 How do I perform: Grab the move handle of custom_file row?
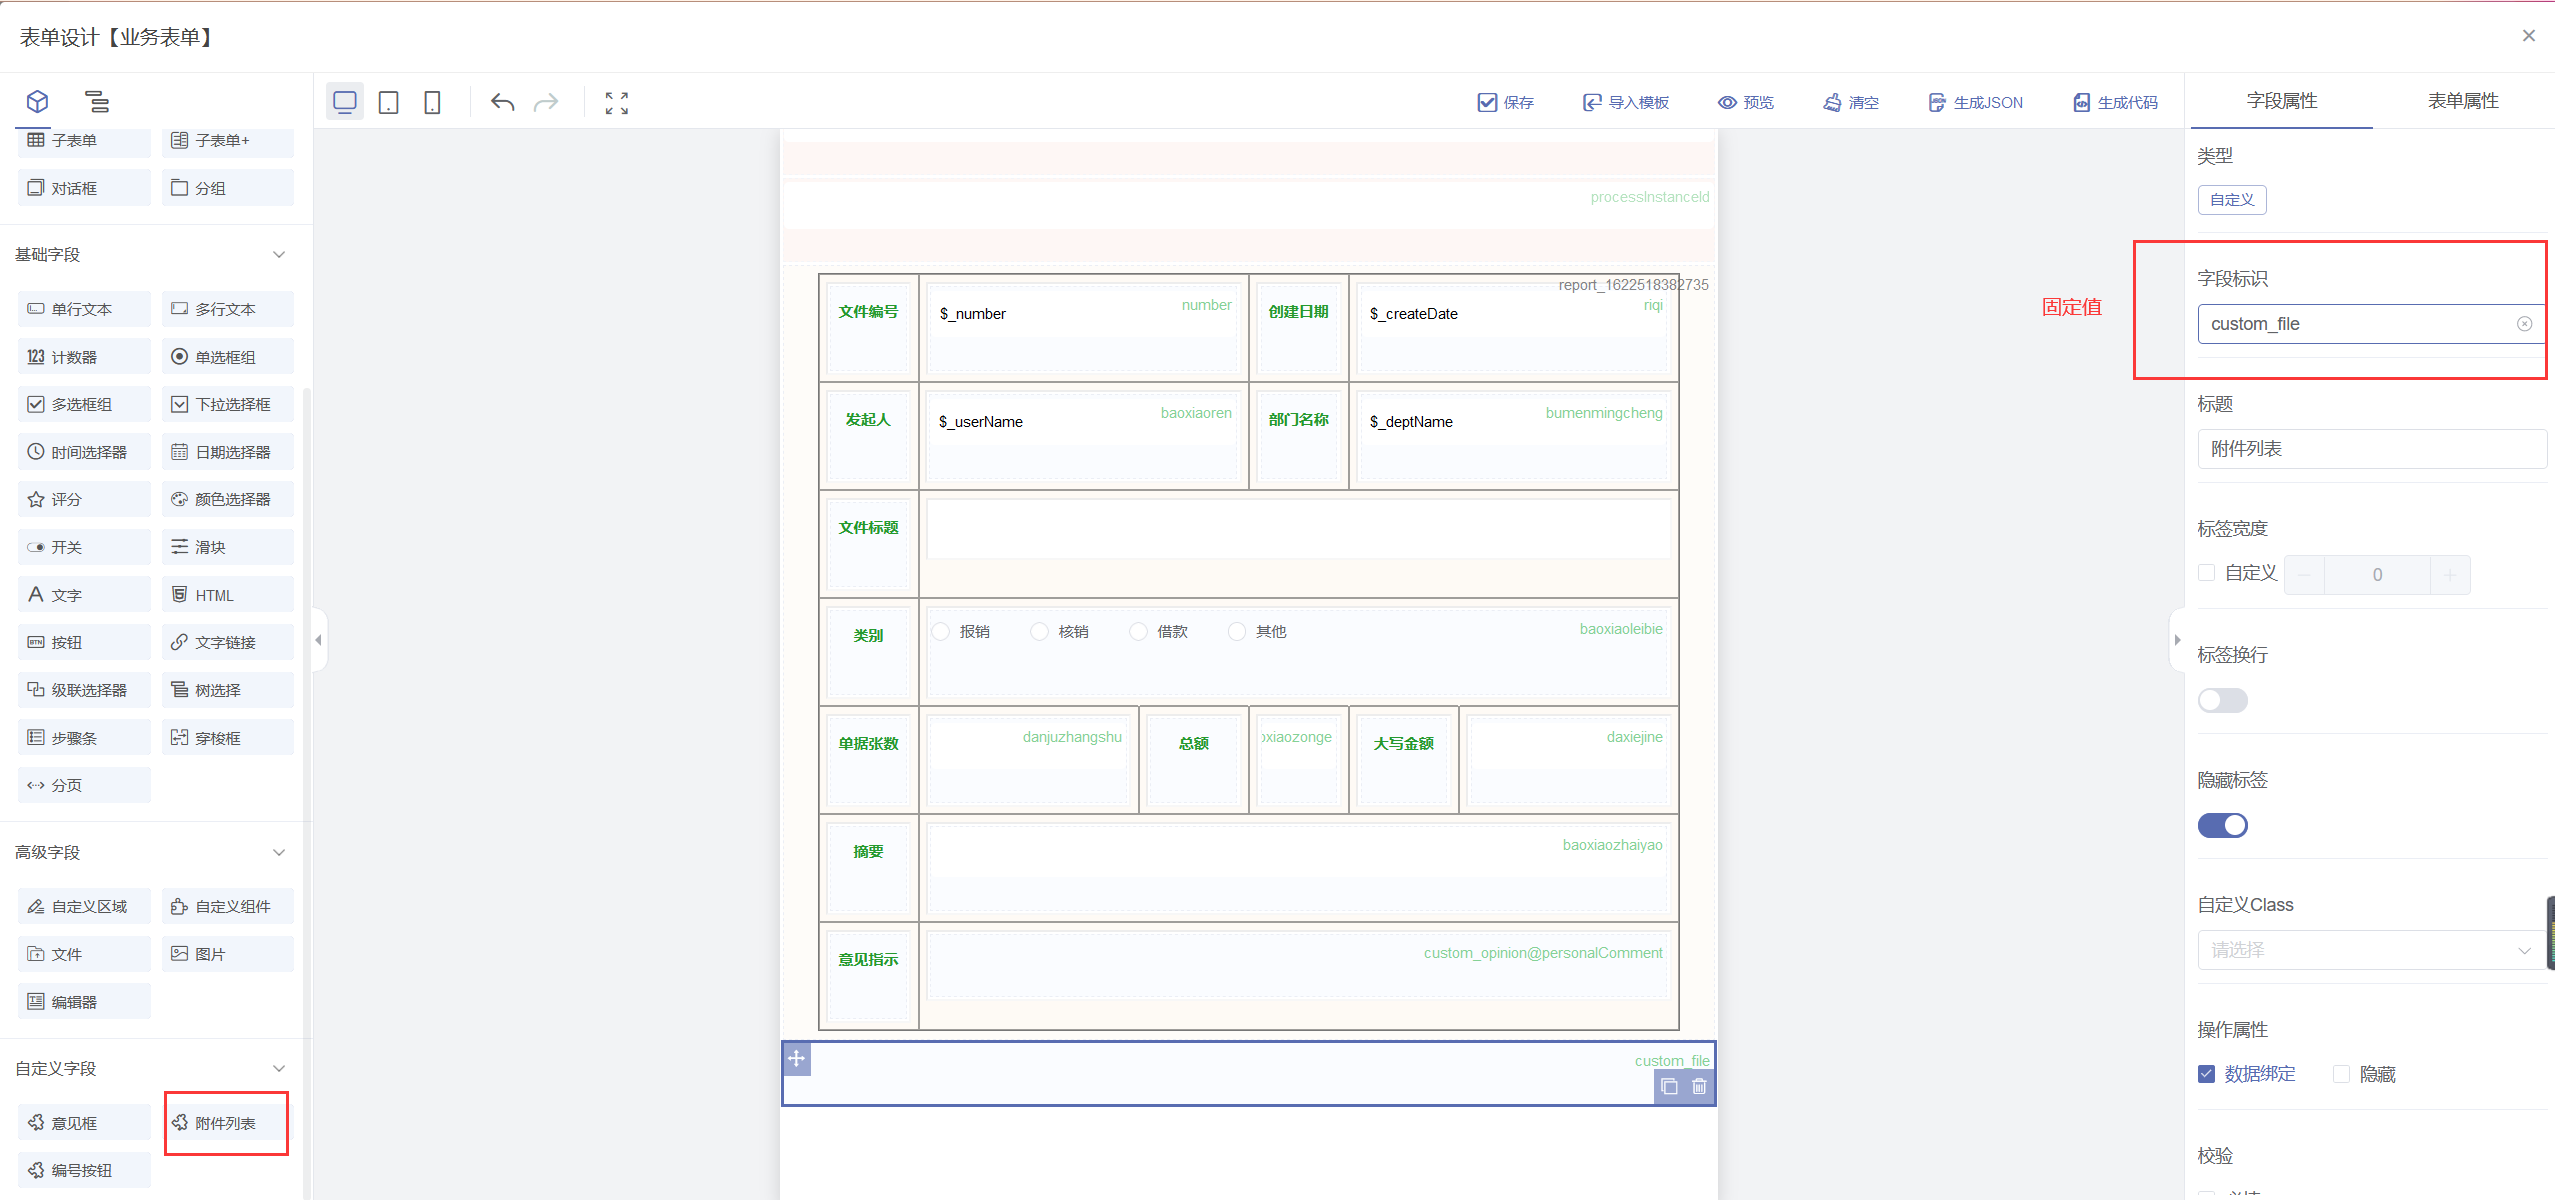pos(796,1058)
